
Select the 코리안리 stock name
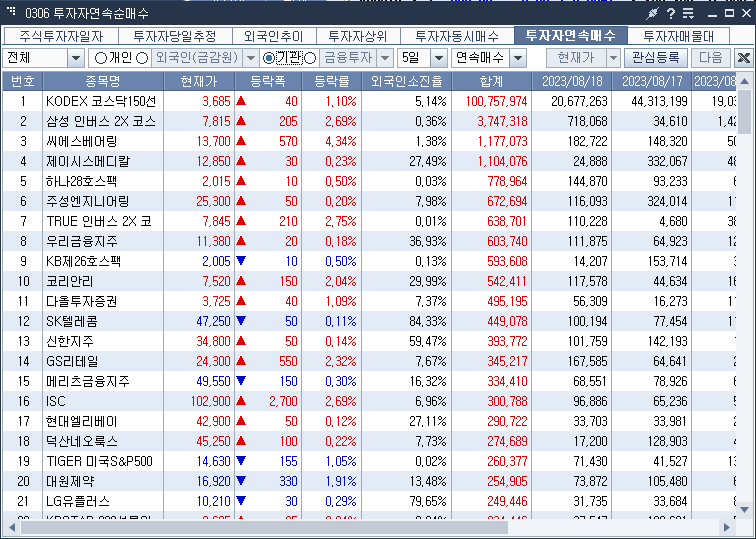(69, 281)
